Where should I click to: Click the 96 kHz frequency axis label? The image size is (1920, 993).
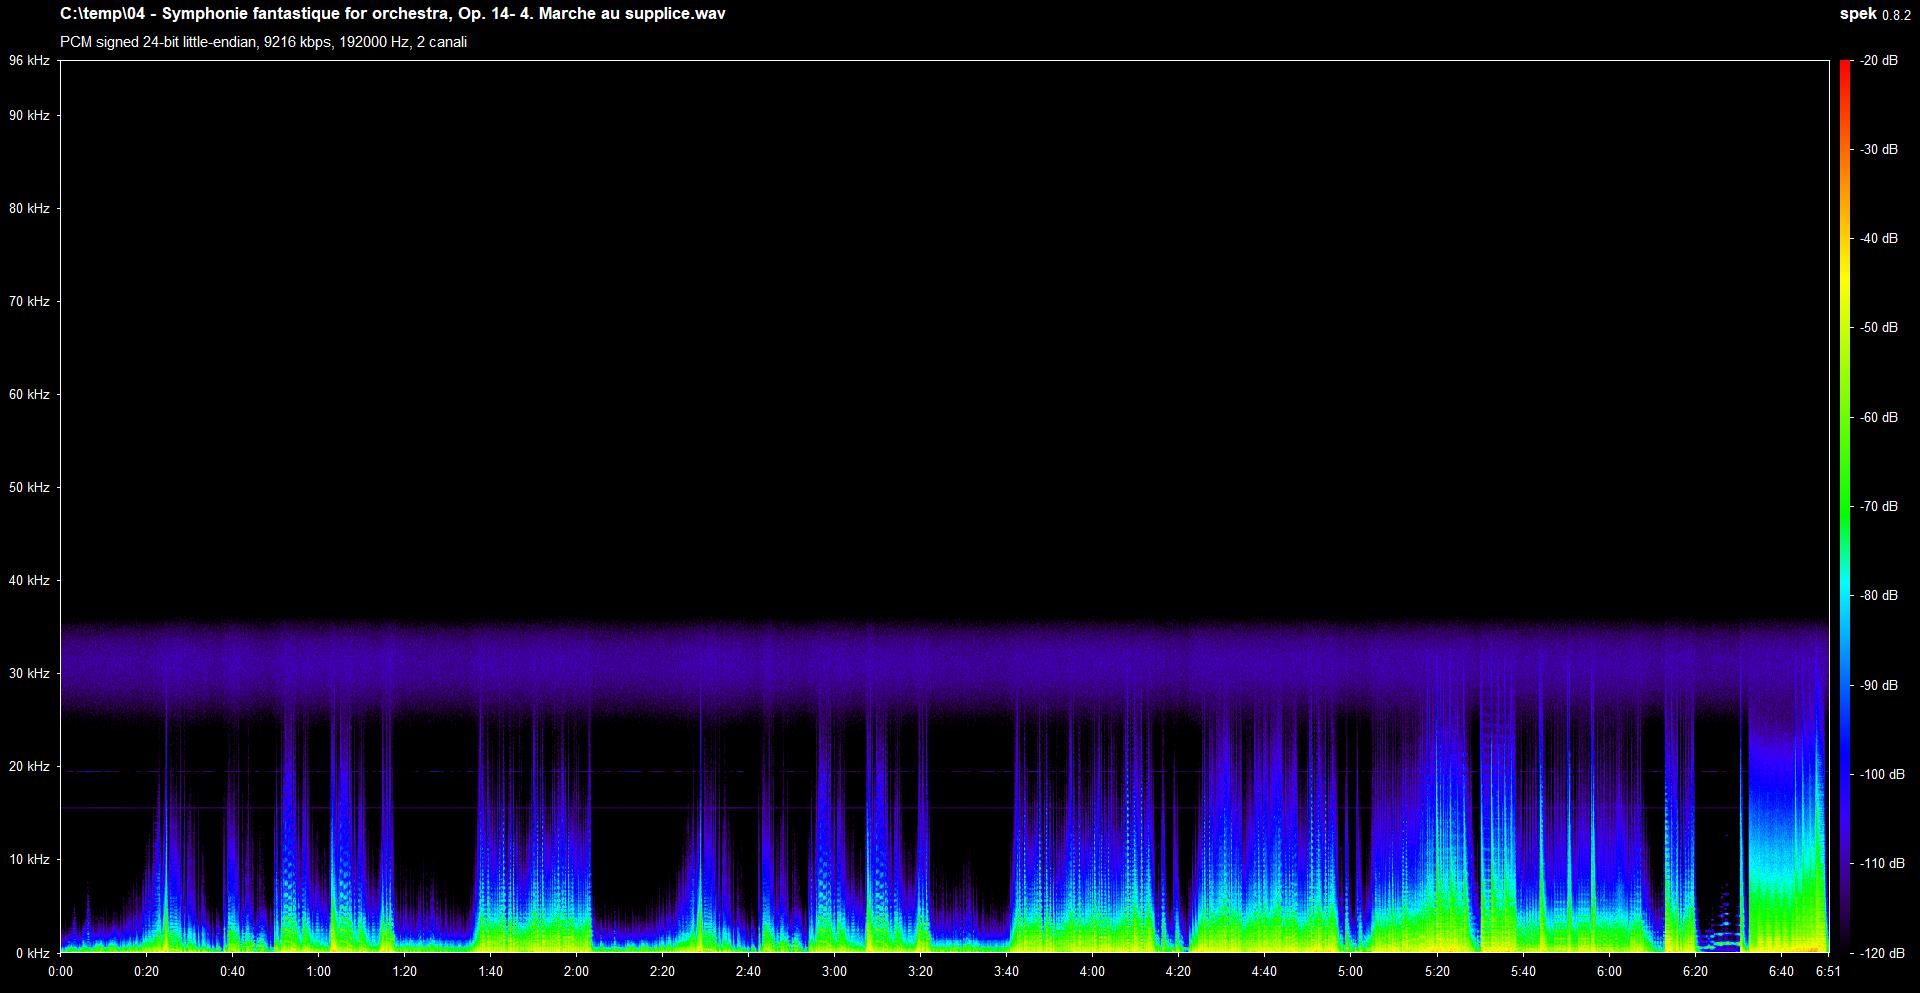click(30, 61)
